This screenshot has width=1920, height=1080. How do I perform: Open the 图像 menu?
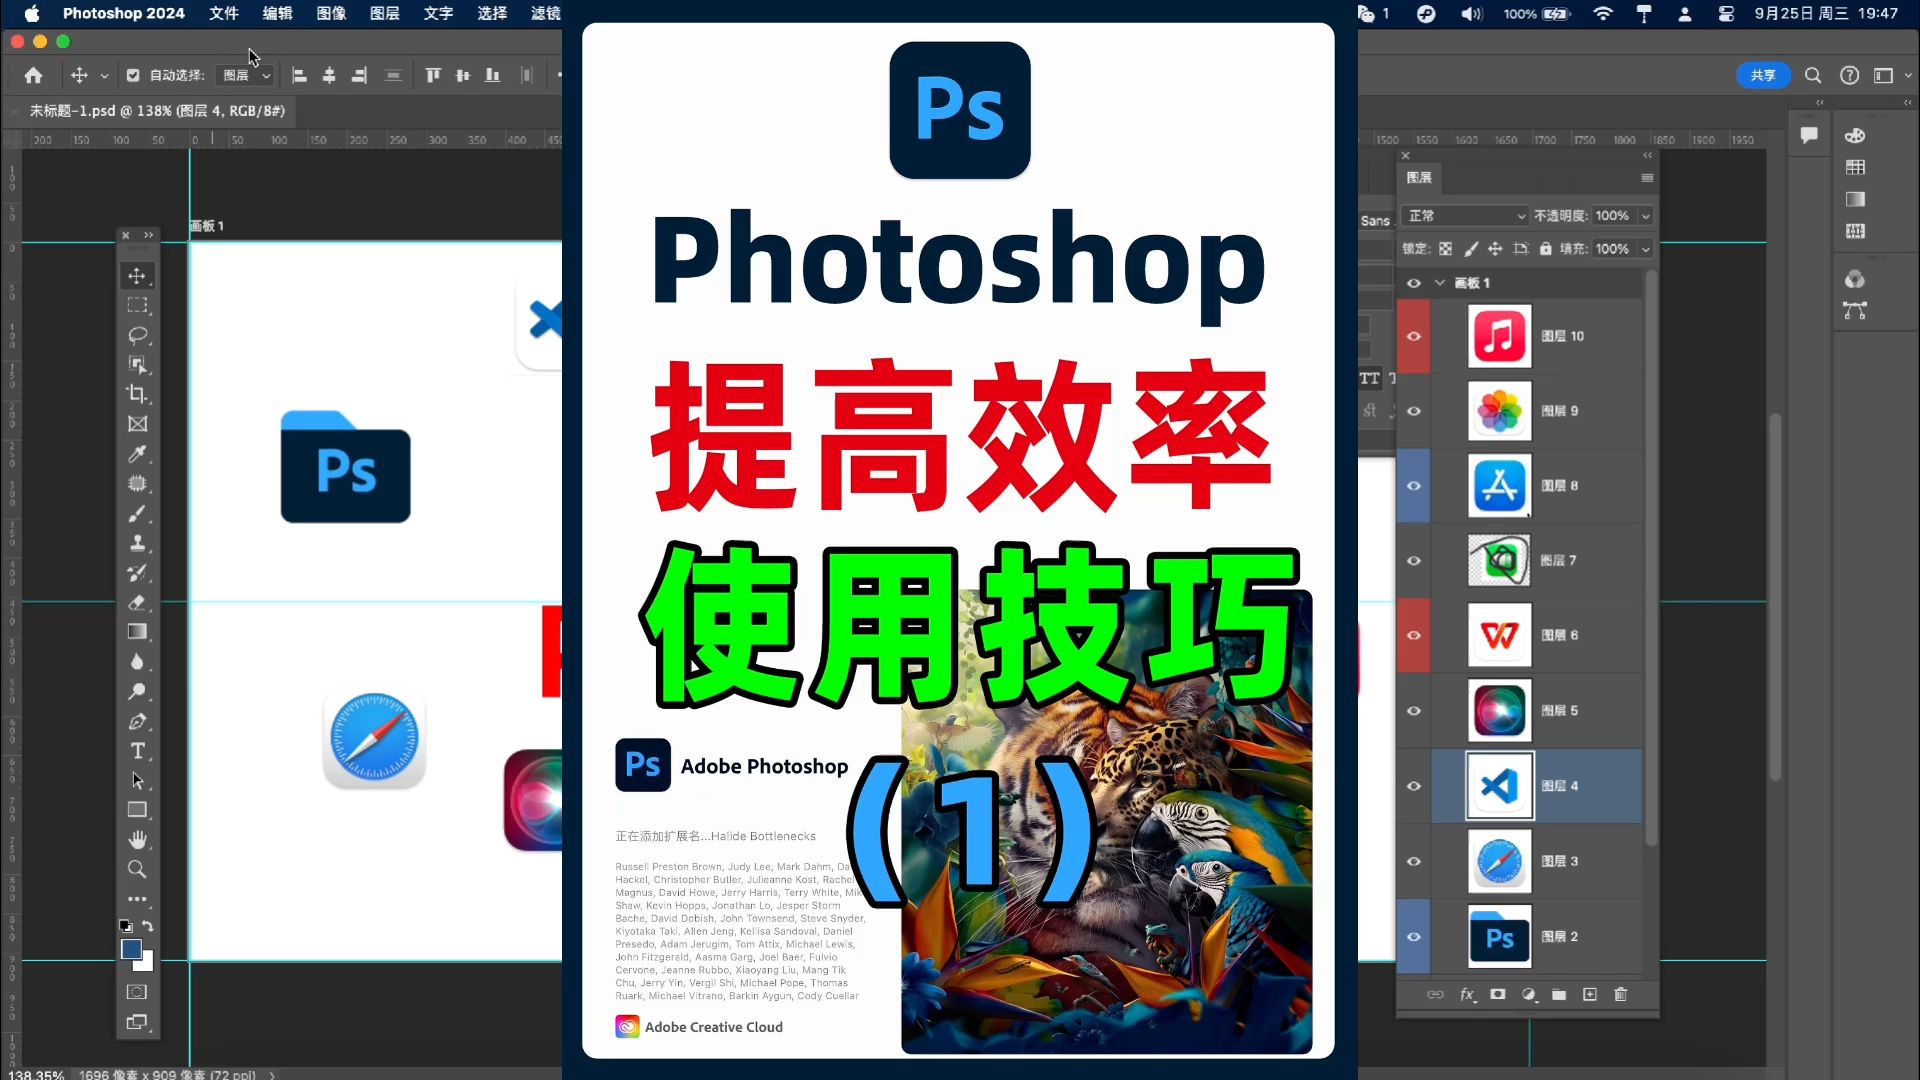click(x=331, y=13)
